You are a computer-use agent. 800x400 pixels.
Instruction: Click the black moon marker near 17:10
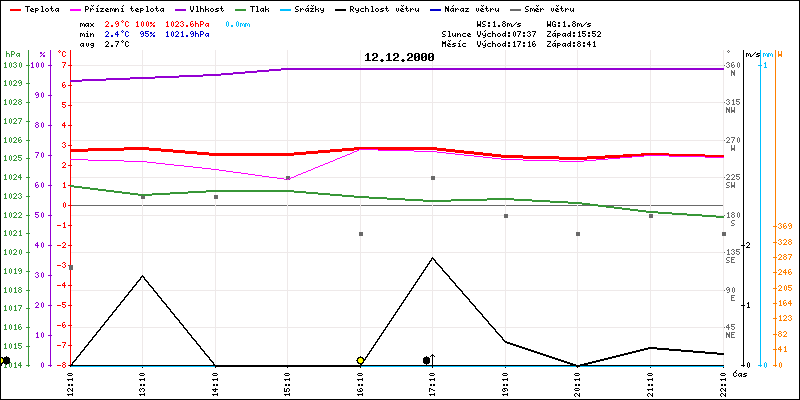(x=427, y=360)
